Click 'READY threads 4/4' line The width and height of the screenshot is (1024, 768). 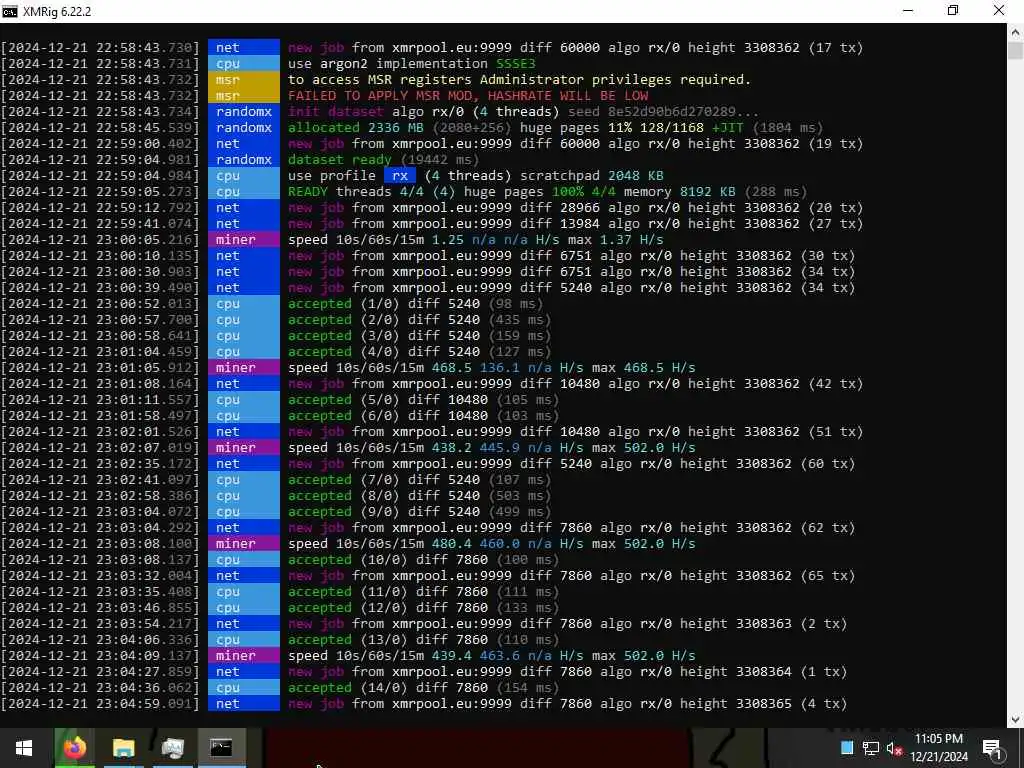(547, 191)
